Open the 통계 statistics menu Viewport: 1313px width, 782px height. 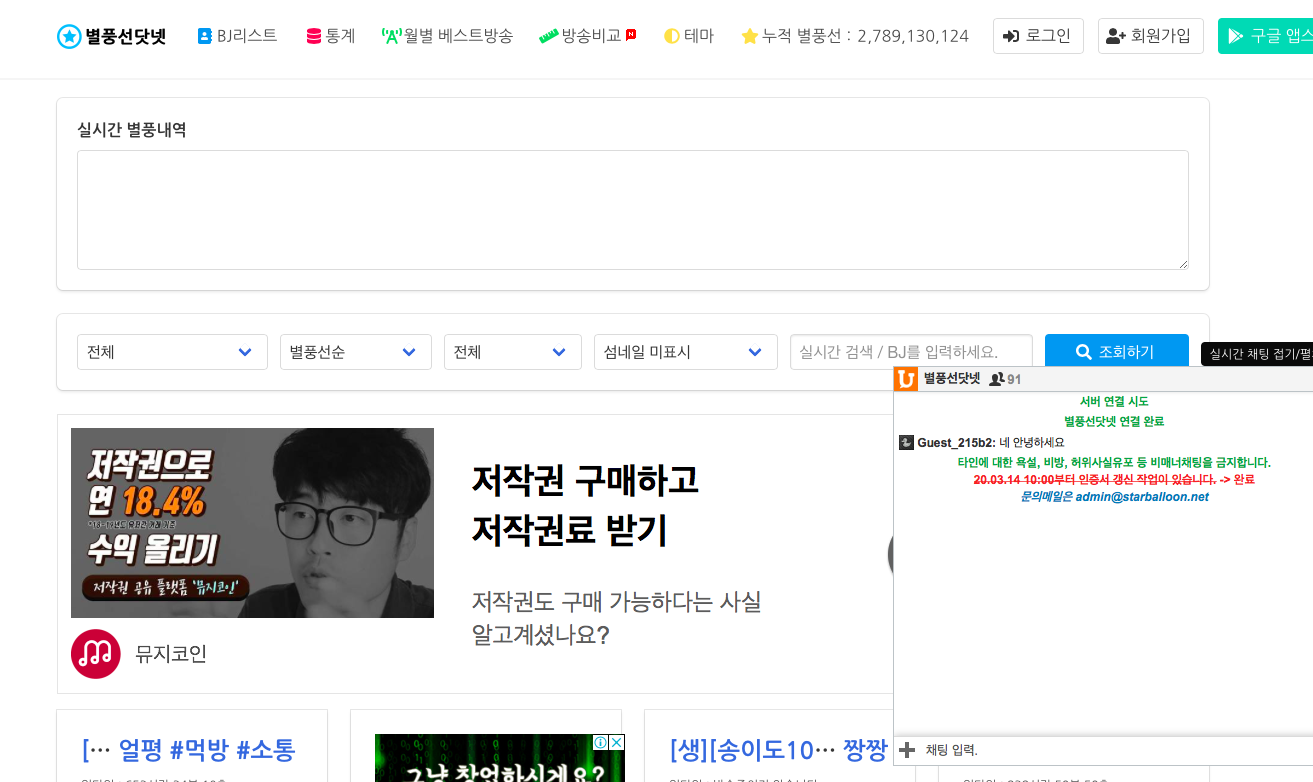(330, 36)
